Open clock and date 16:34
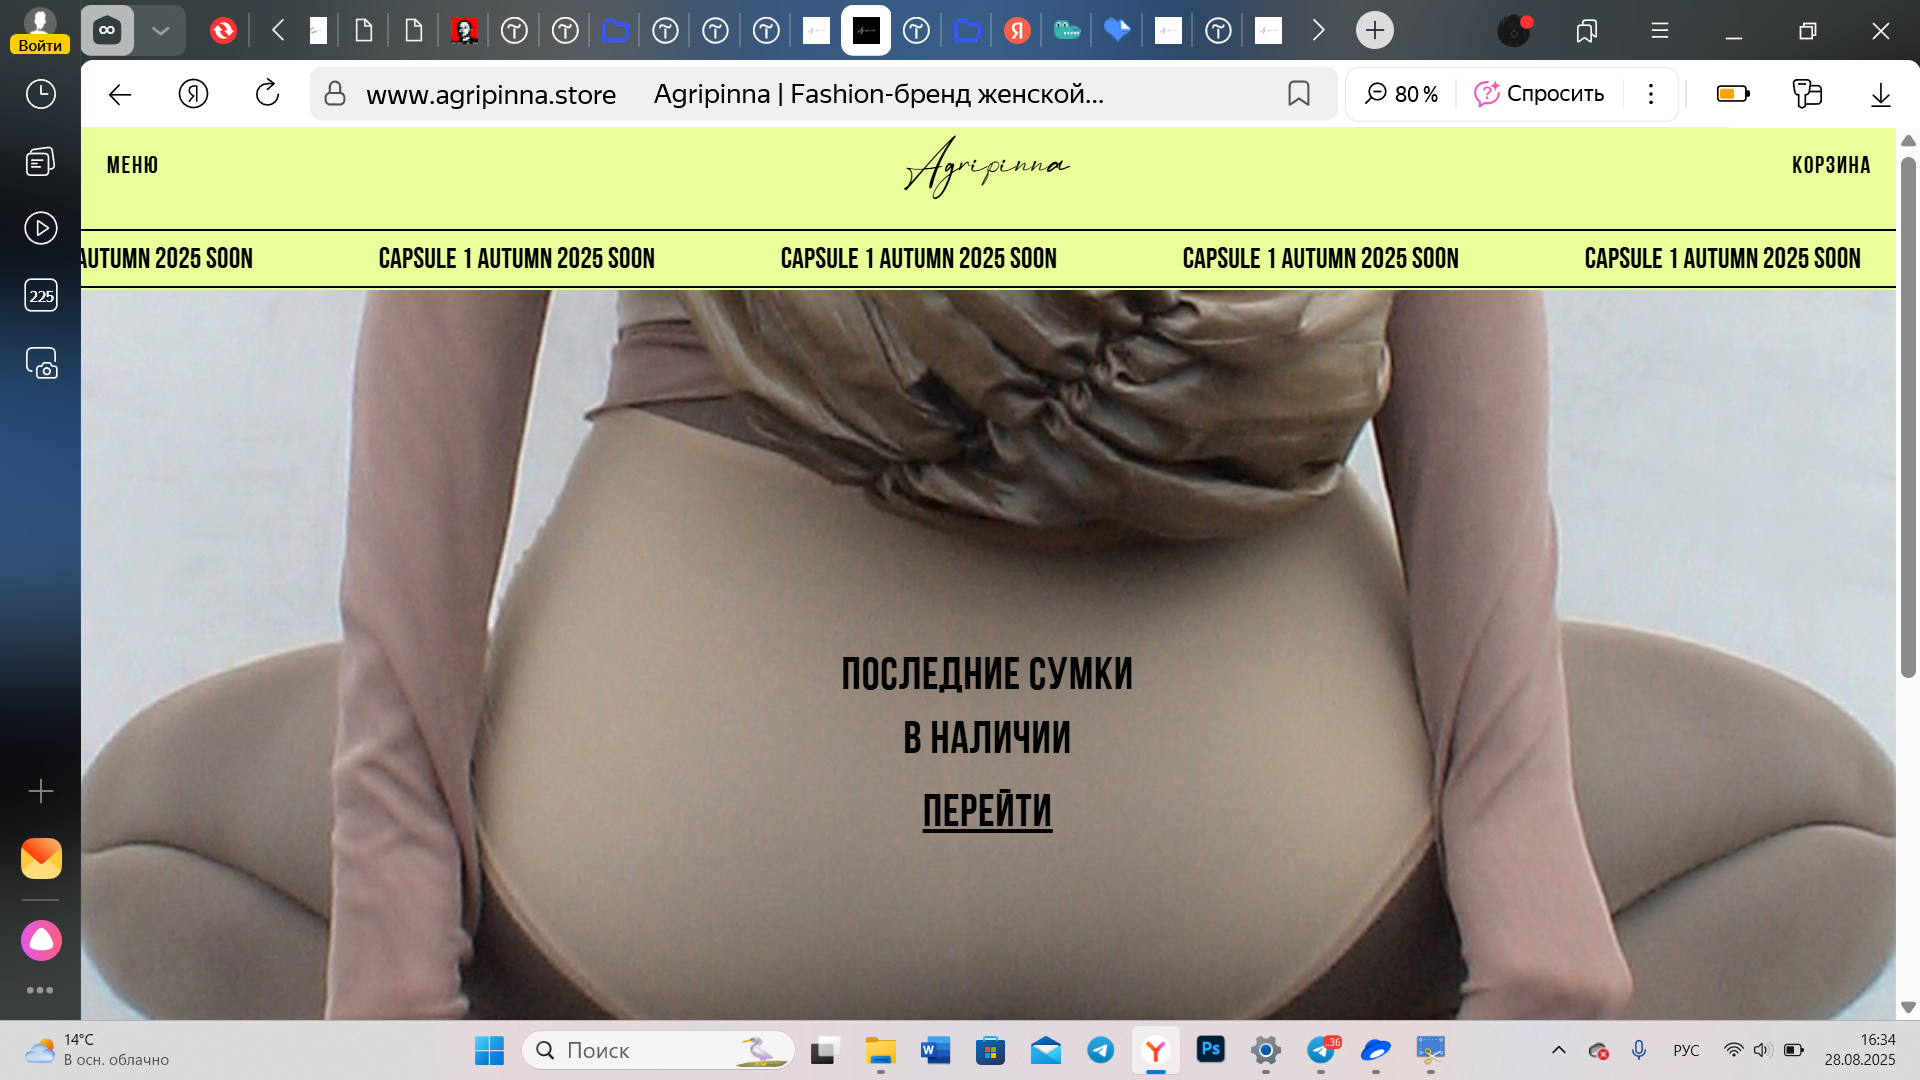1920x1080 pixels. [x=1859, y=1050]
